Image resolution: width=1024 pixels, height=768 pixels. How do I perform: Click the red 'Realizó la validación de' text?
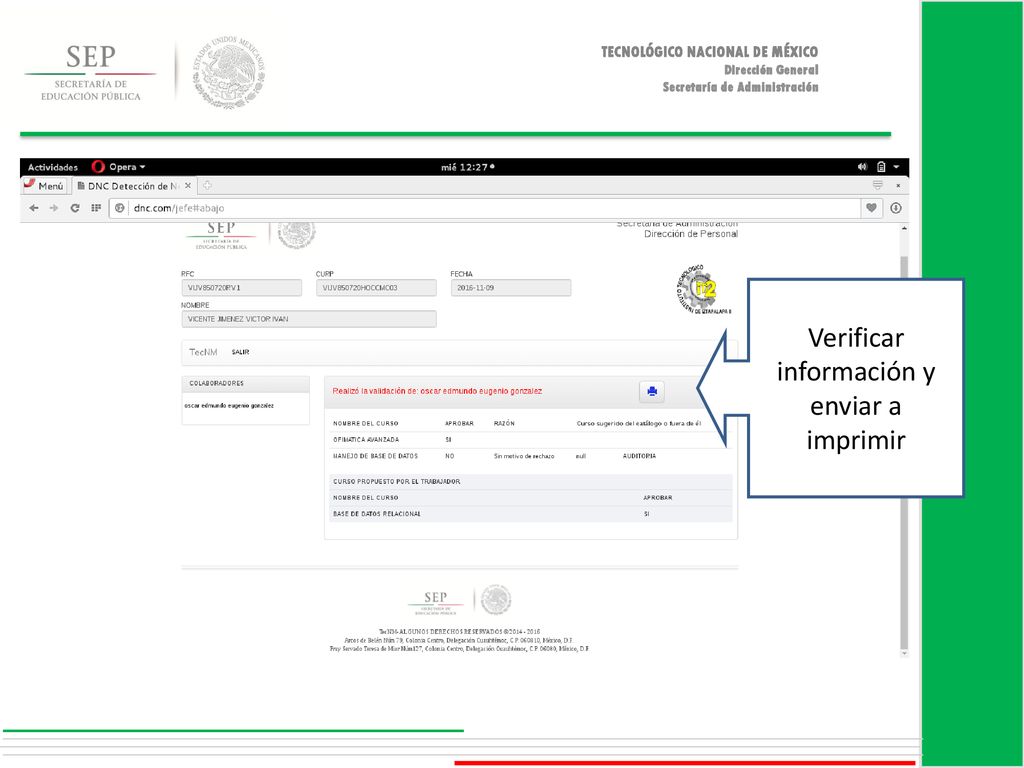(437, 391)
